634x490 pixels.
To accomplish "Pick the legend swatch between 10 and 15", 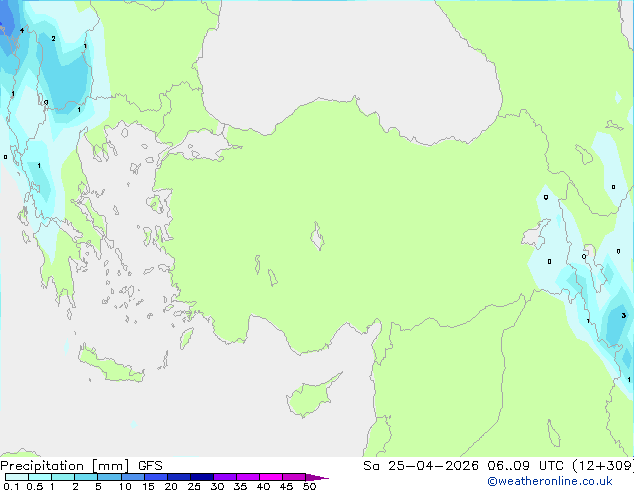I will (x=133, y=477).
